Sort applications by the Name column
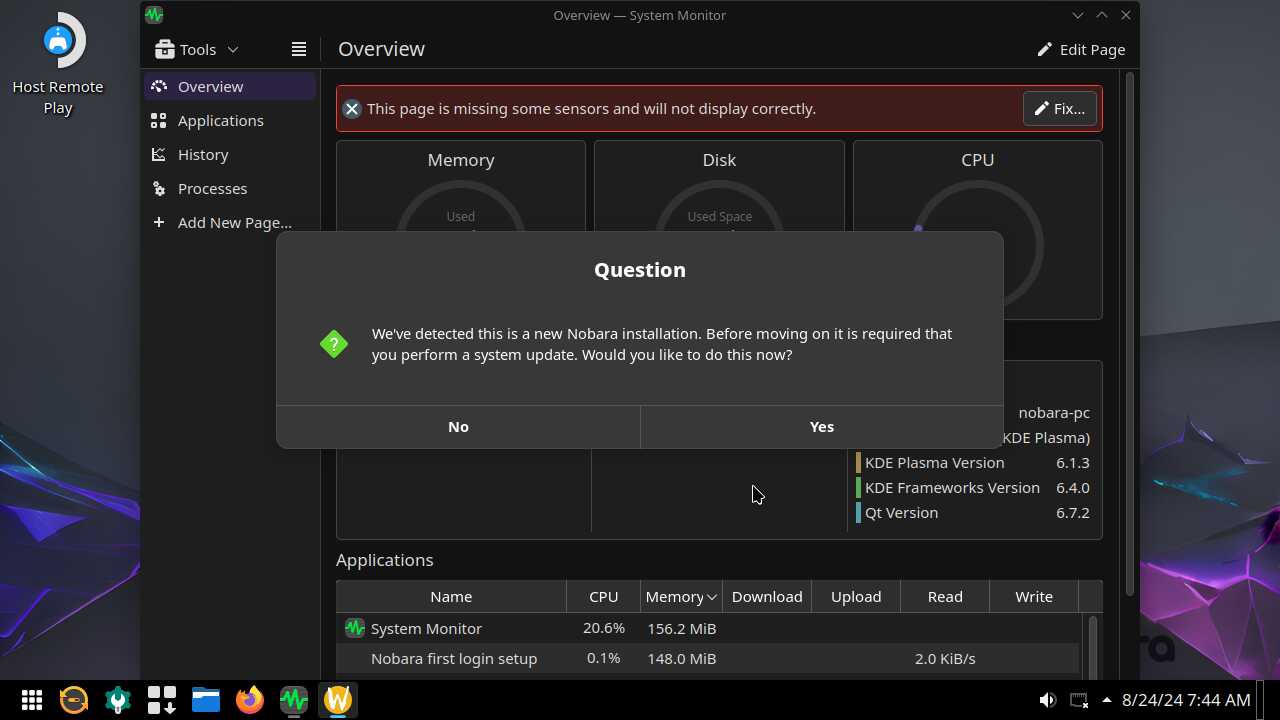The height and width of the screenshot is (720, 1280). click(x=451, y=596)
